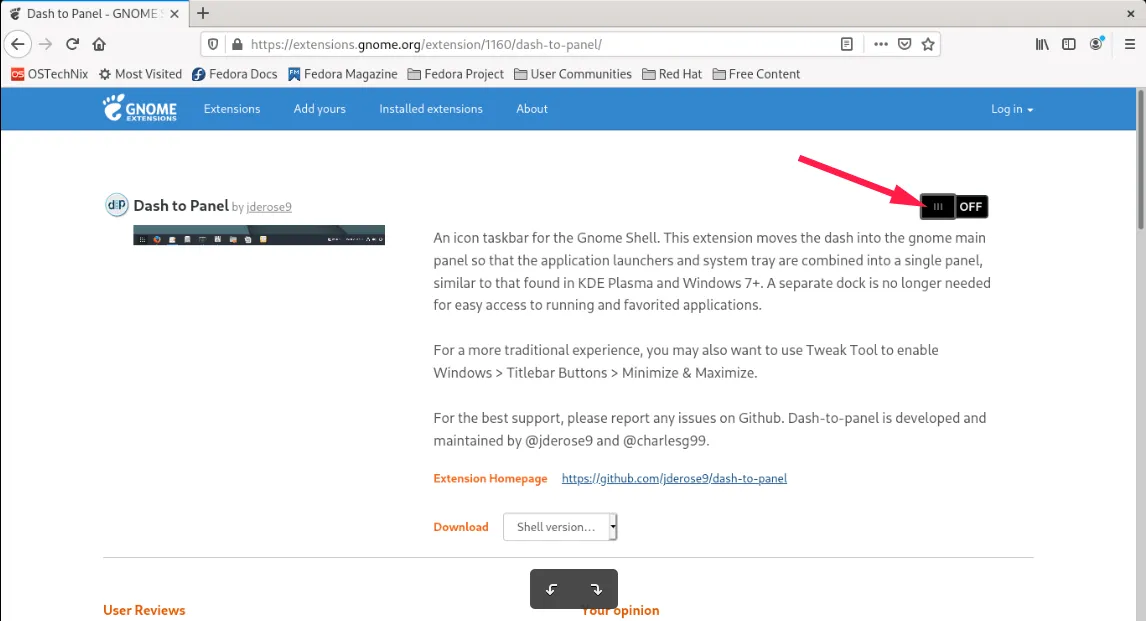Viewport: 1146px width, 621px height.
Task: Click the jderose9 author link
Action: pos(268,206)
